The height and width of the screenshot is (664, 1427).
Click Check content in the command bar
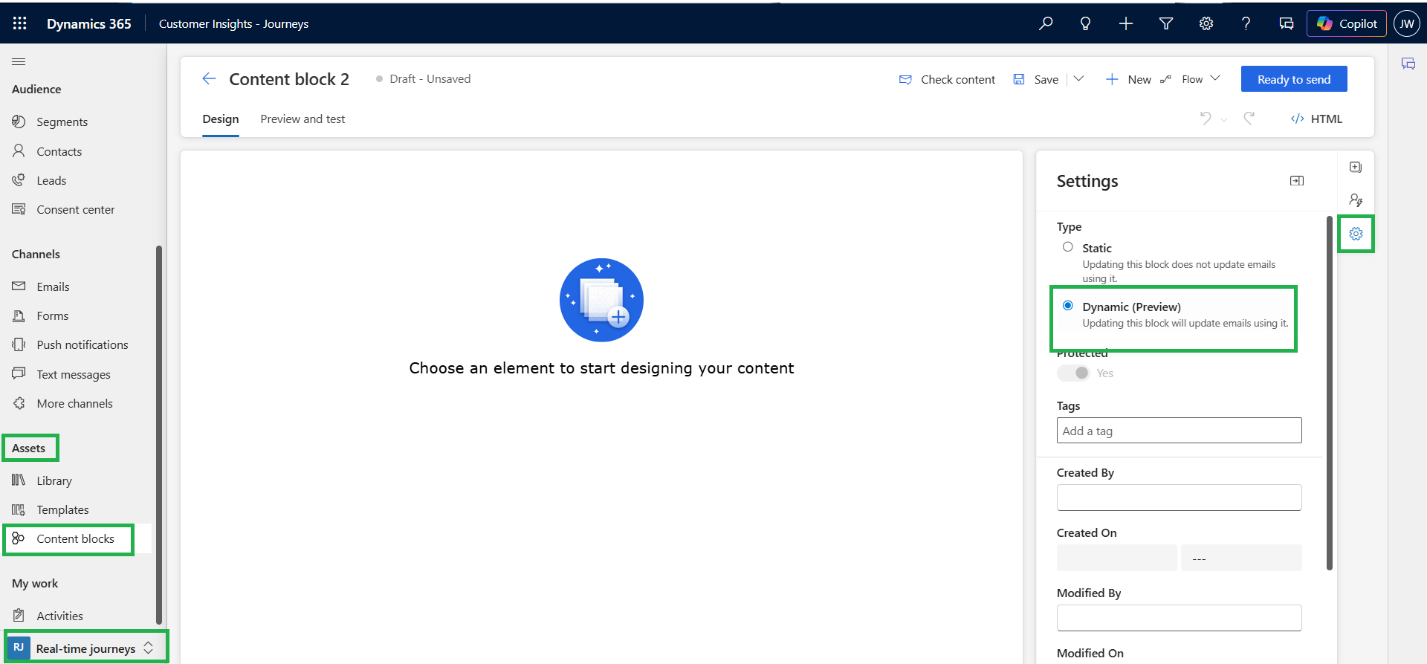point(947,80)
